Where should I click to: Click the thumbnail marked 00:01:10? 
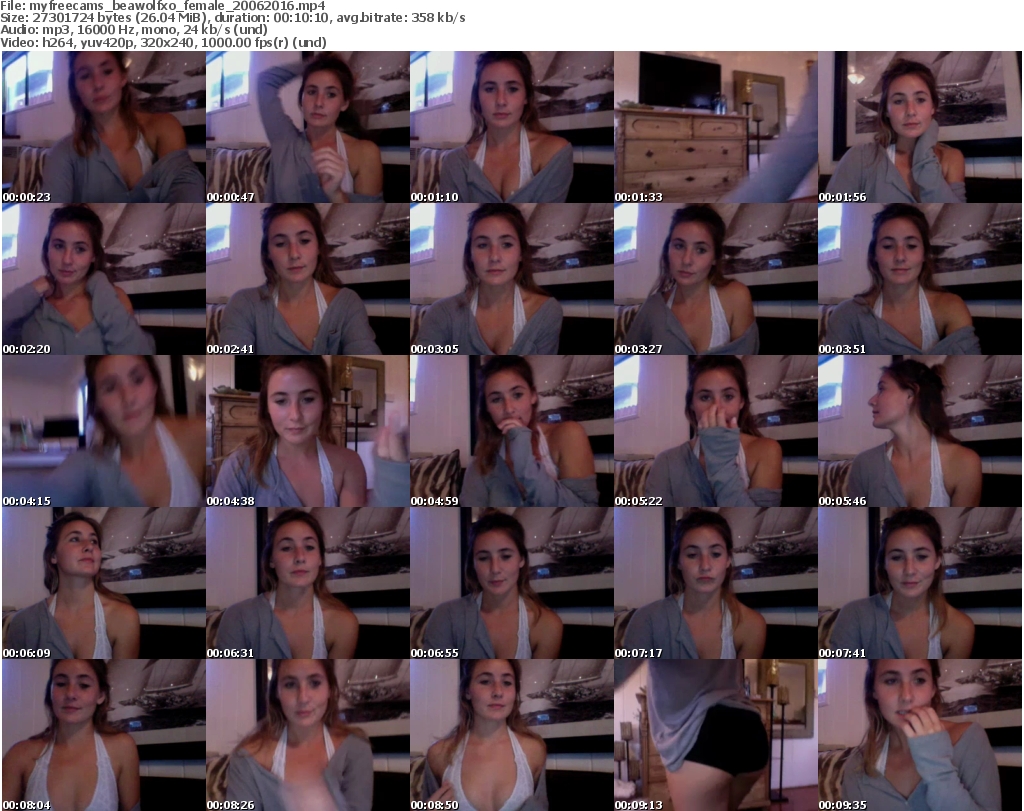(511, 127)
